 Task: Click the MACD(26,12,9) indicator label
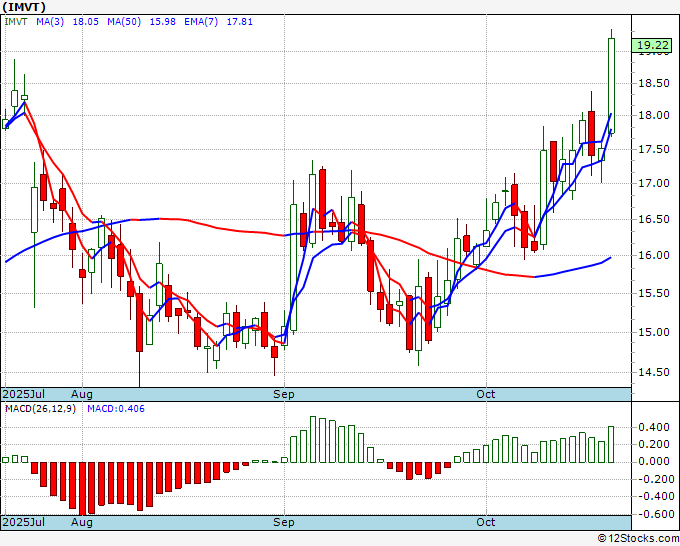[40, 409]
